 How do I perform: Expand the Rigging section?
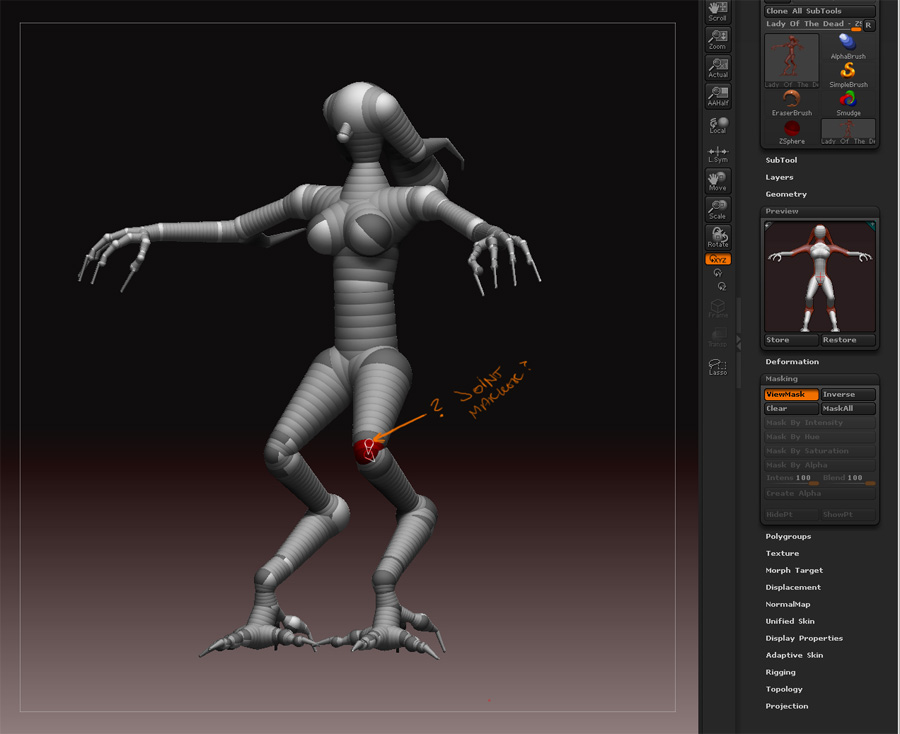(780, 671)
